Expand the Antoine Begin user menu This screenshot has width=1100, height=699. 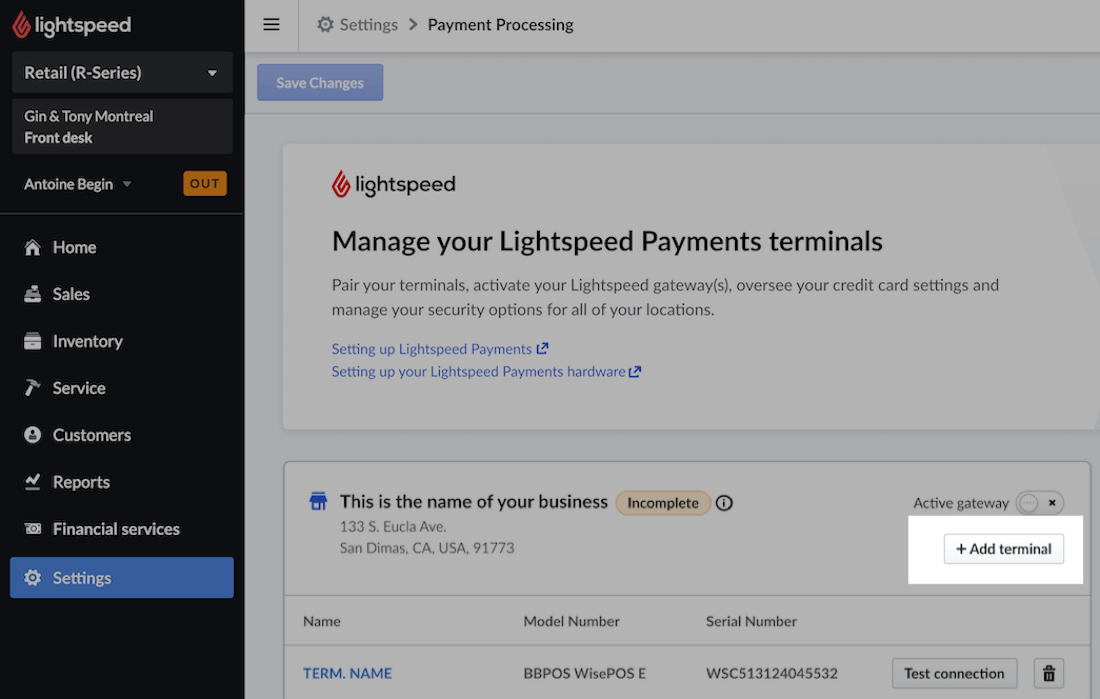coord(78,183)
